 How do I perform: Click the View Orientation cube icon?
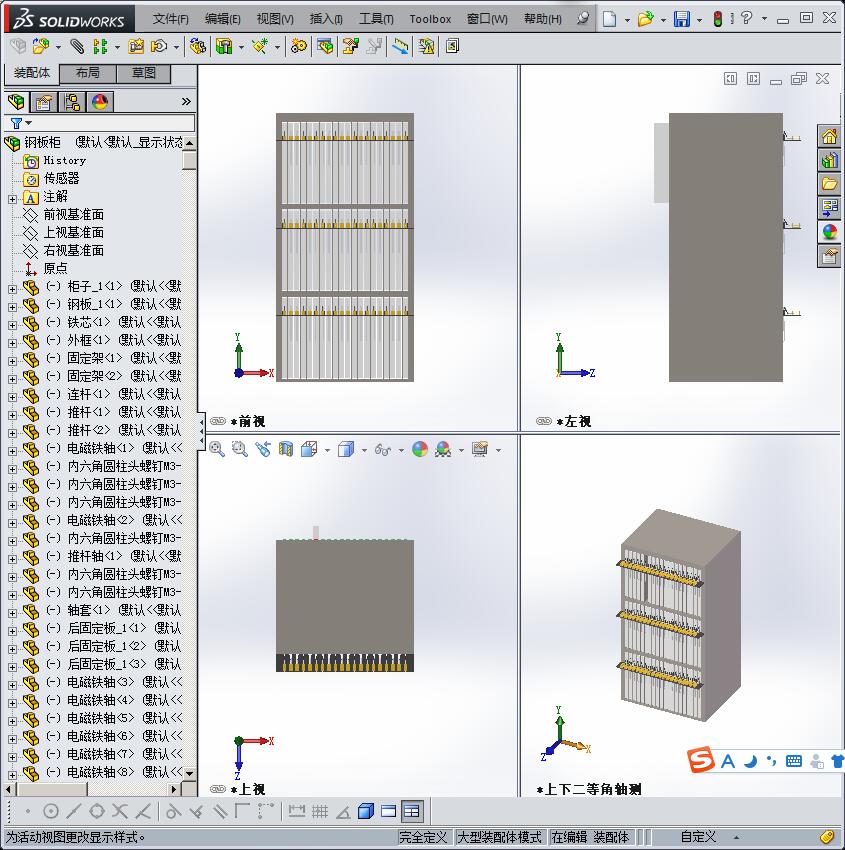tap(309, 449)
